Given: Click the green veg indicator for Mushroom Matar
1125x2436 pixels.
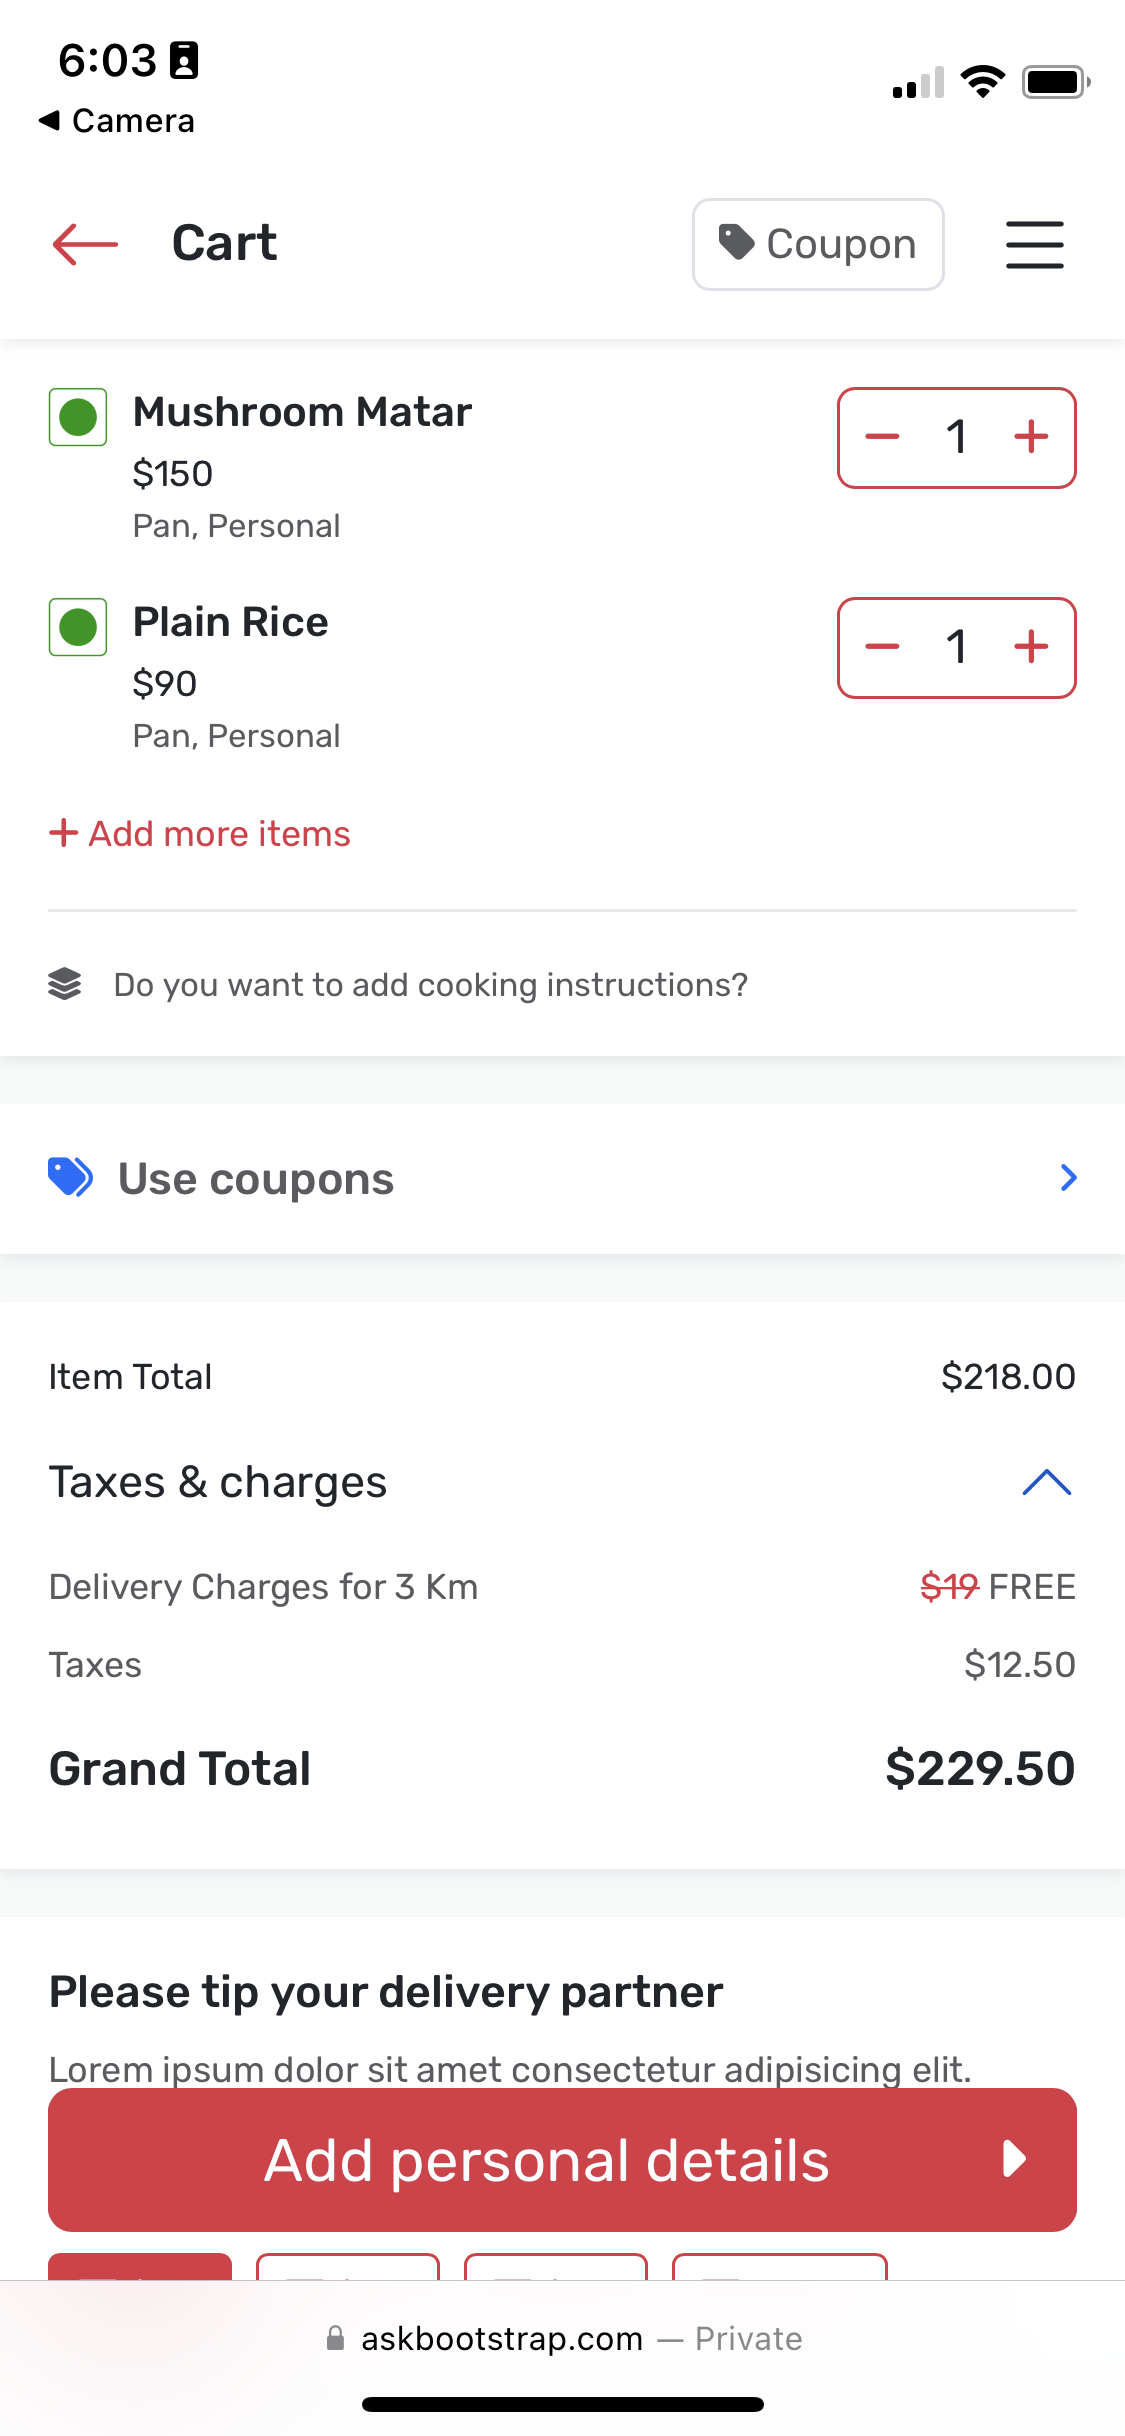Looking at the screenshot, I should (x=78, y=417).
